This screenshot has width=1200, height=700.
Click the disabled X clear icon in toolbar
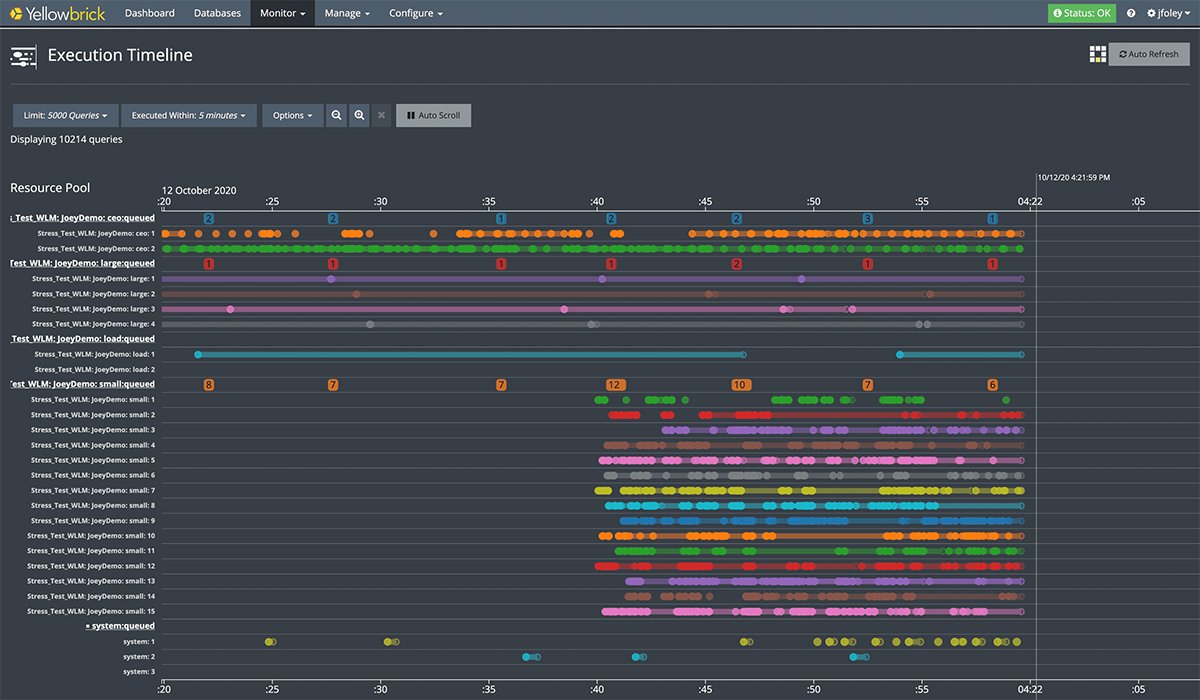click(381, 115)
